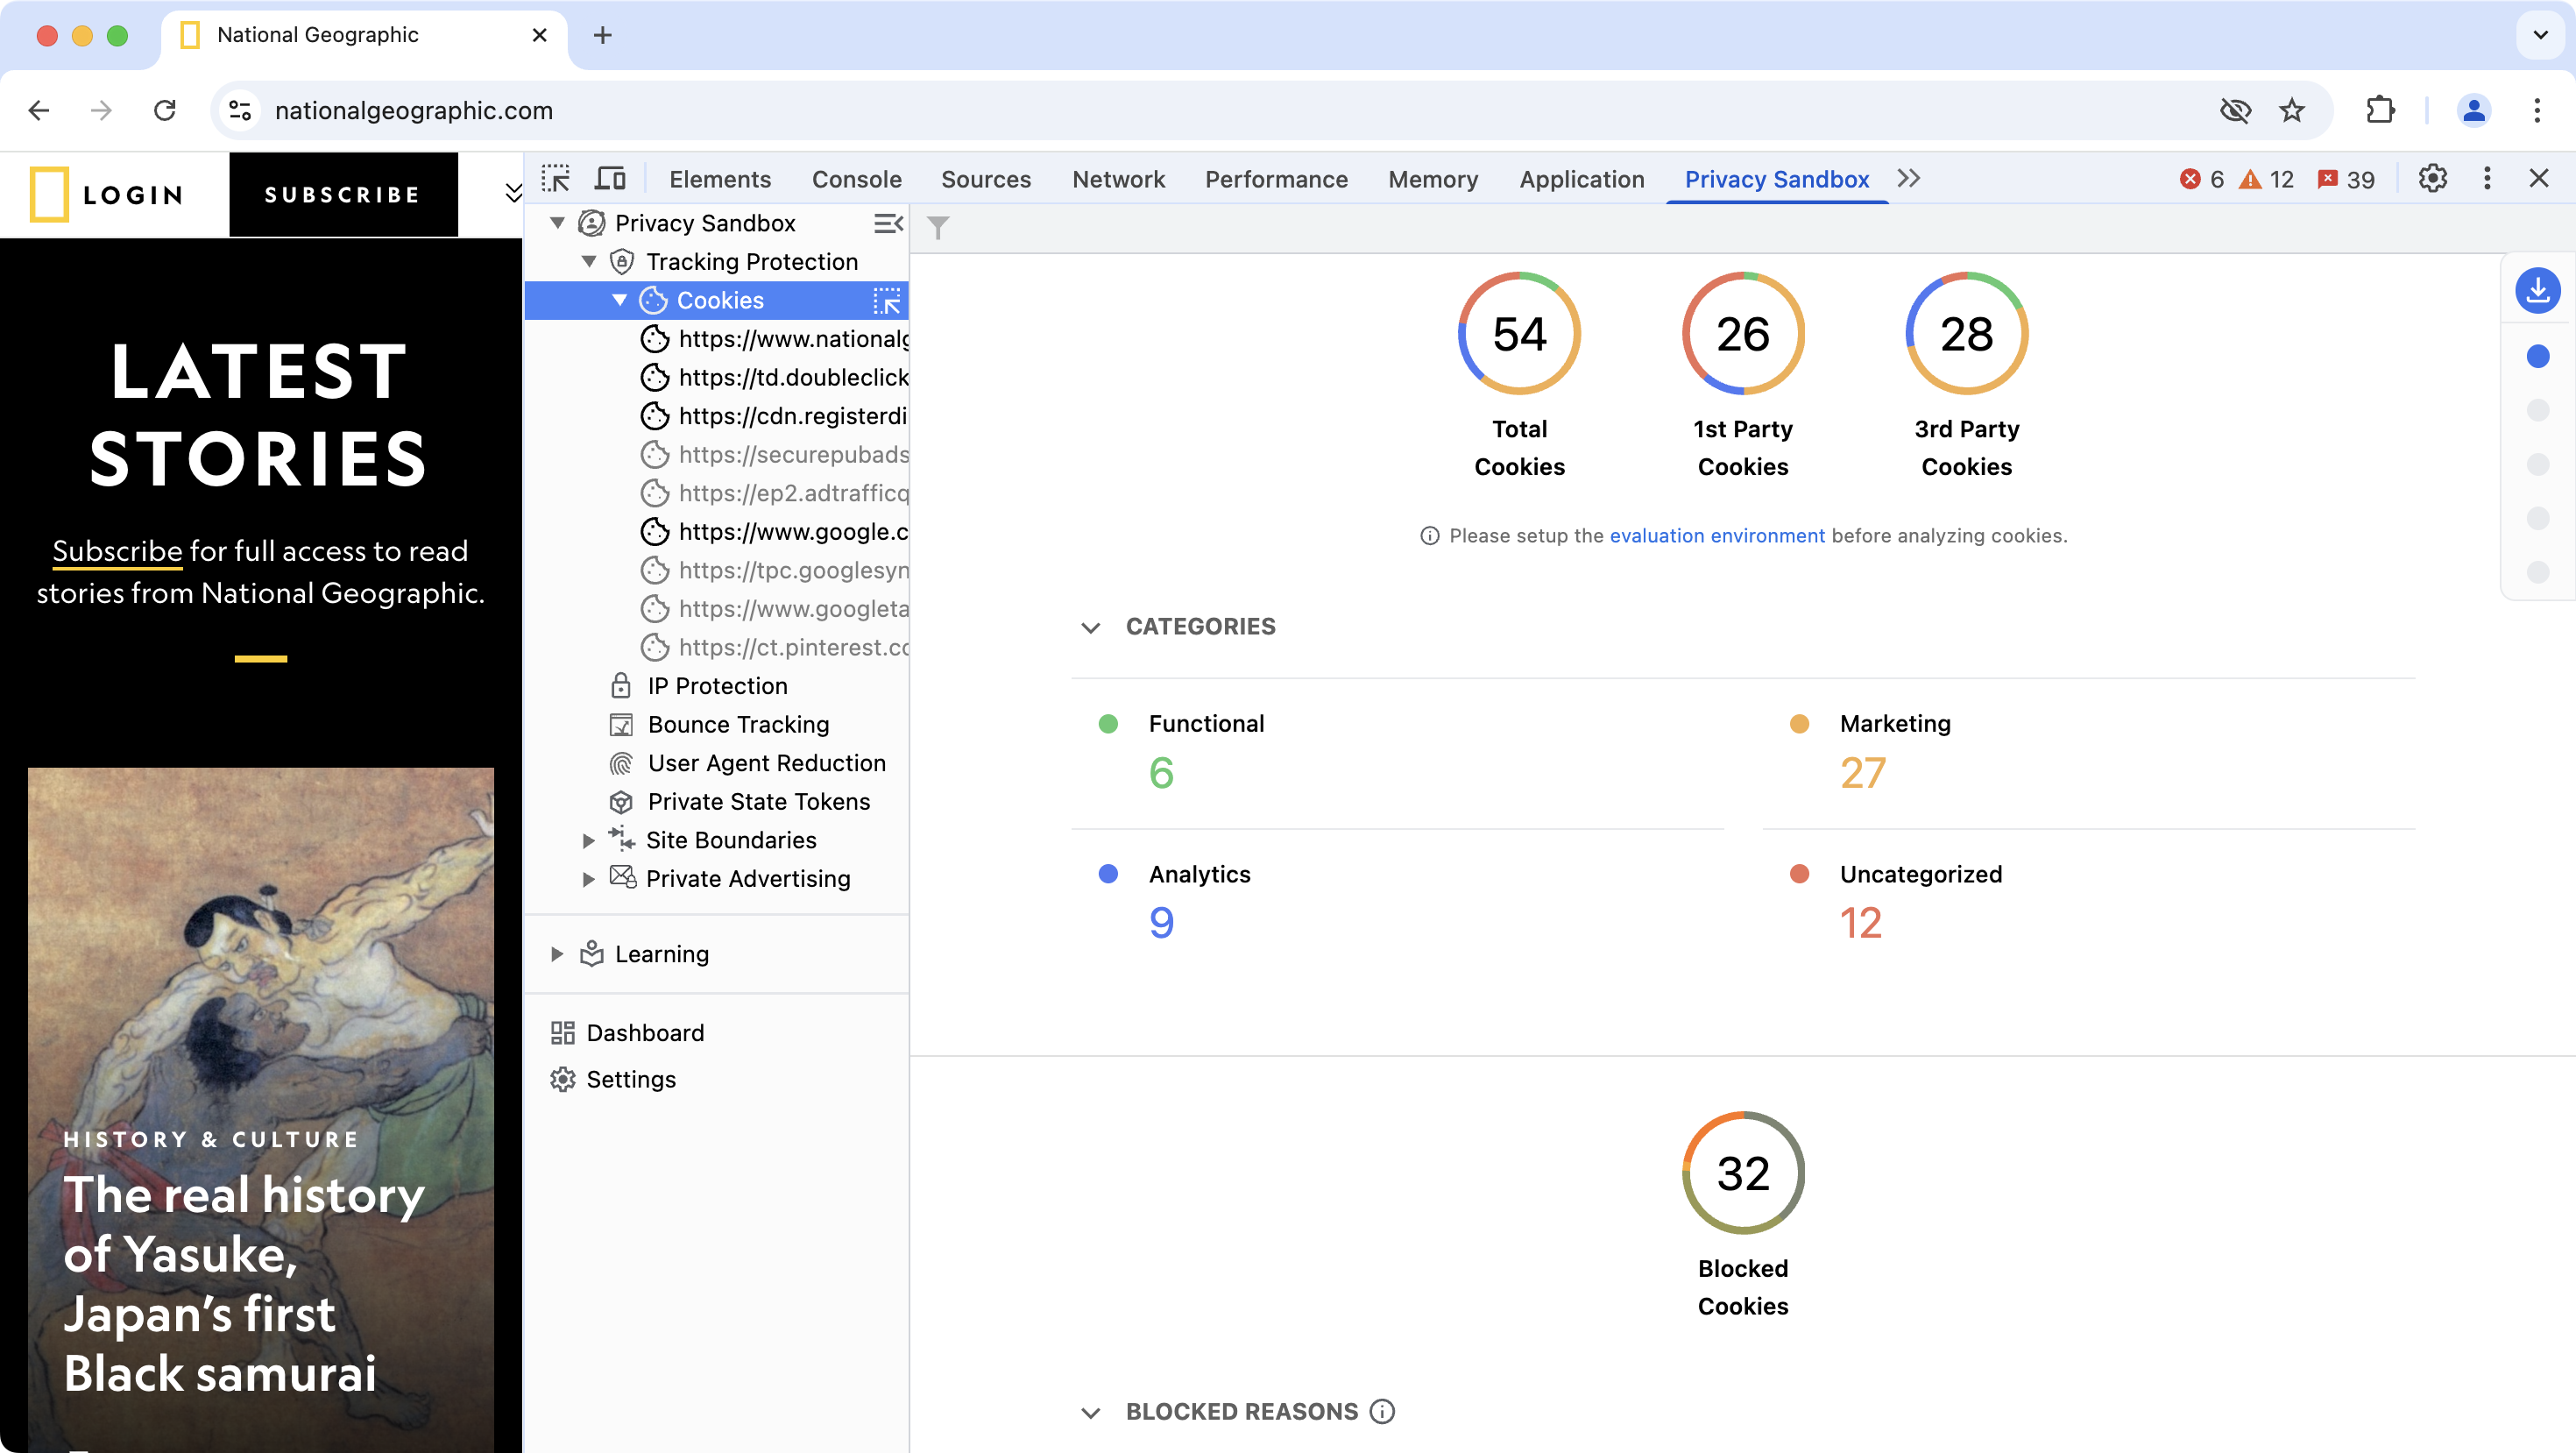Select second page-indicator dot under download button
Screen dimensions: 2576x1453
coord(2537,410)
